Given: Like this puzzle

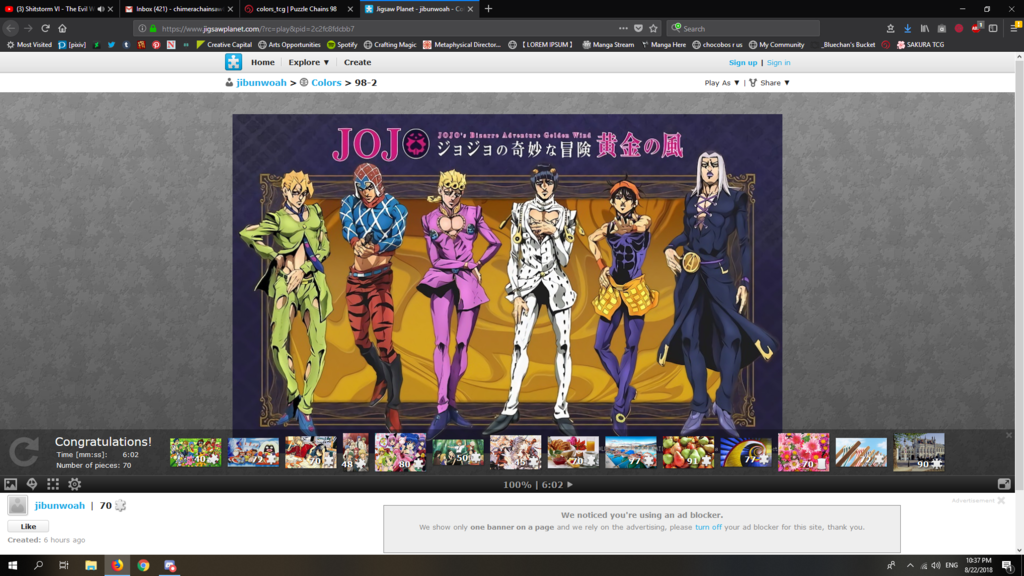Looking at the screenshot, I should [x=28, y=526].
